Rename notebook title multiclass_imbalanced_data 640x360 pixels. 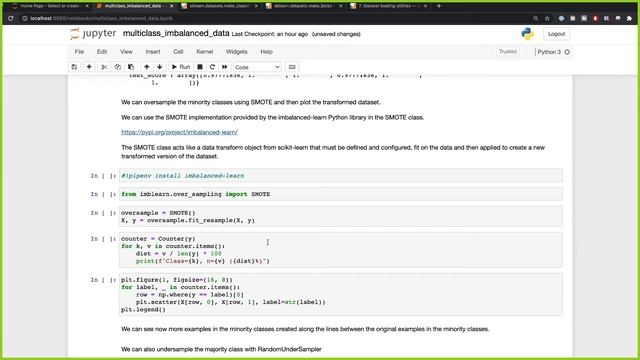pyautogui.click(x=176, y=33)
